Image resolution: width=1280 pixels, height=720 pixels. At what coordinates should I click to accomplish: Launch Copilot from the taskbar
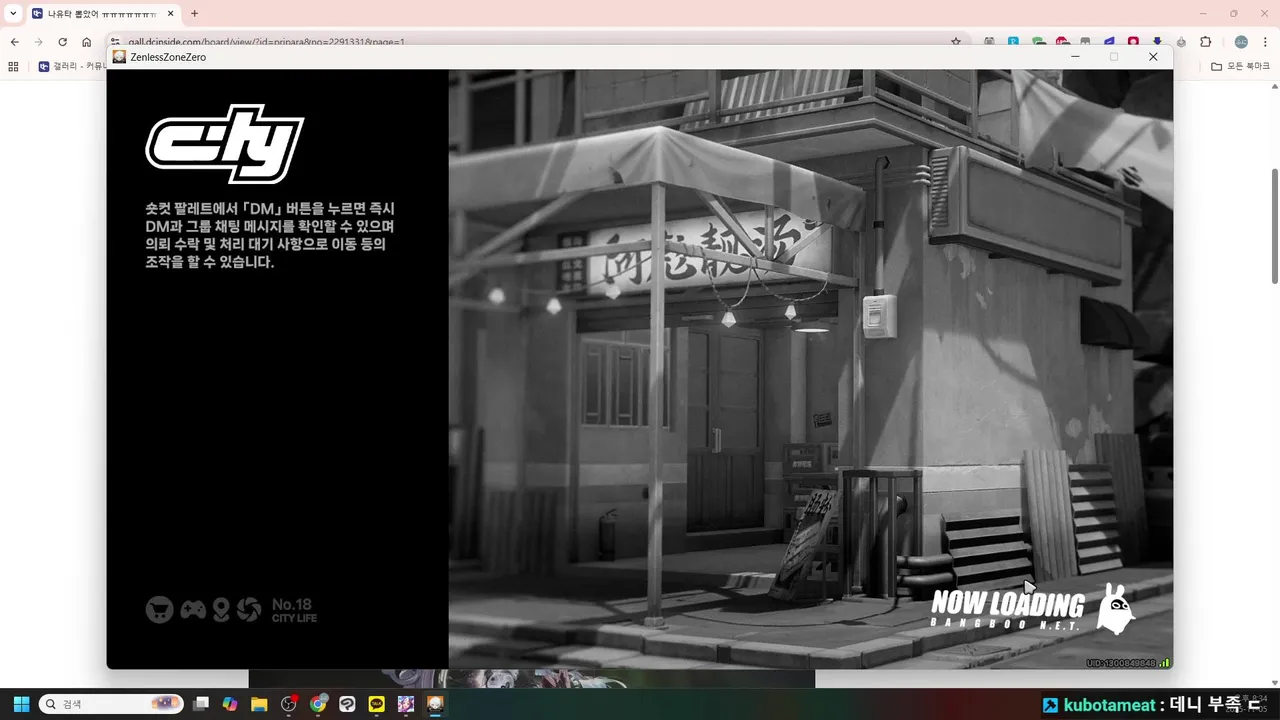[x=230, y=704]
